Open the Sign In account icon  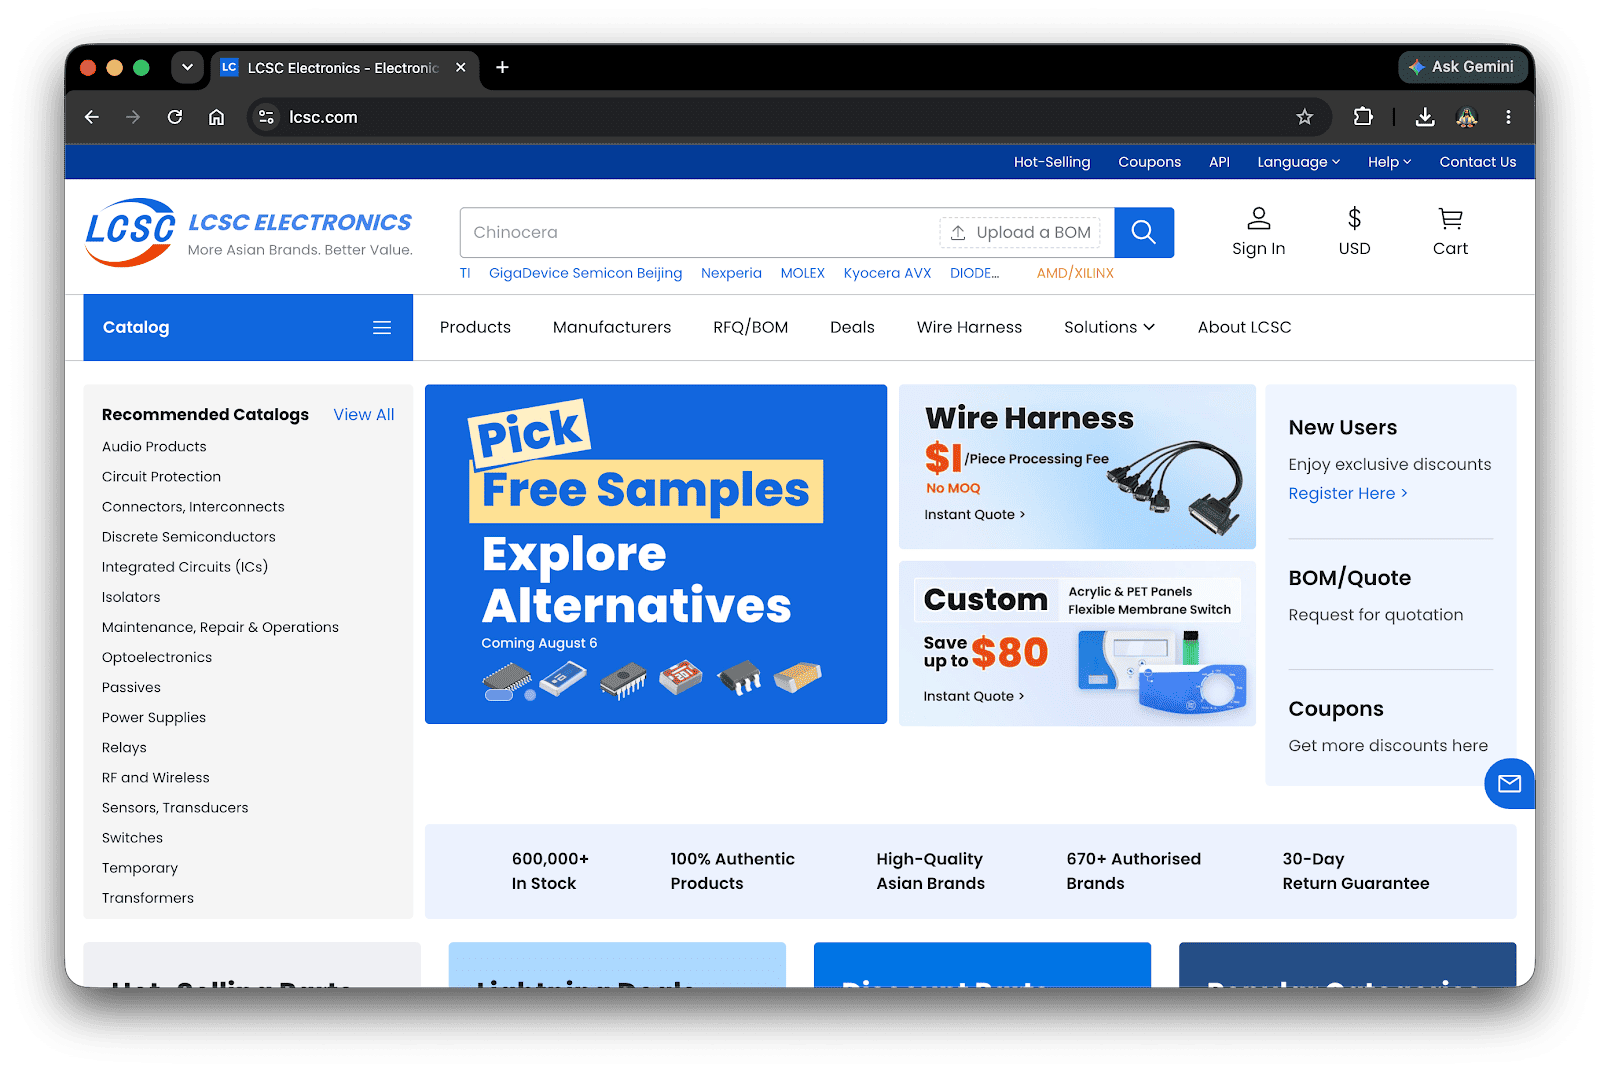coord(1258,232)
